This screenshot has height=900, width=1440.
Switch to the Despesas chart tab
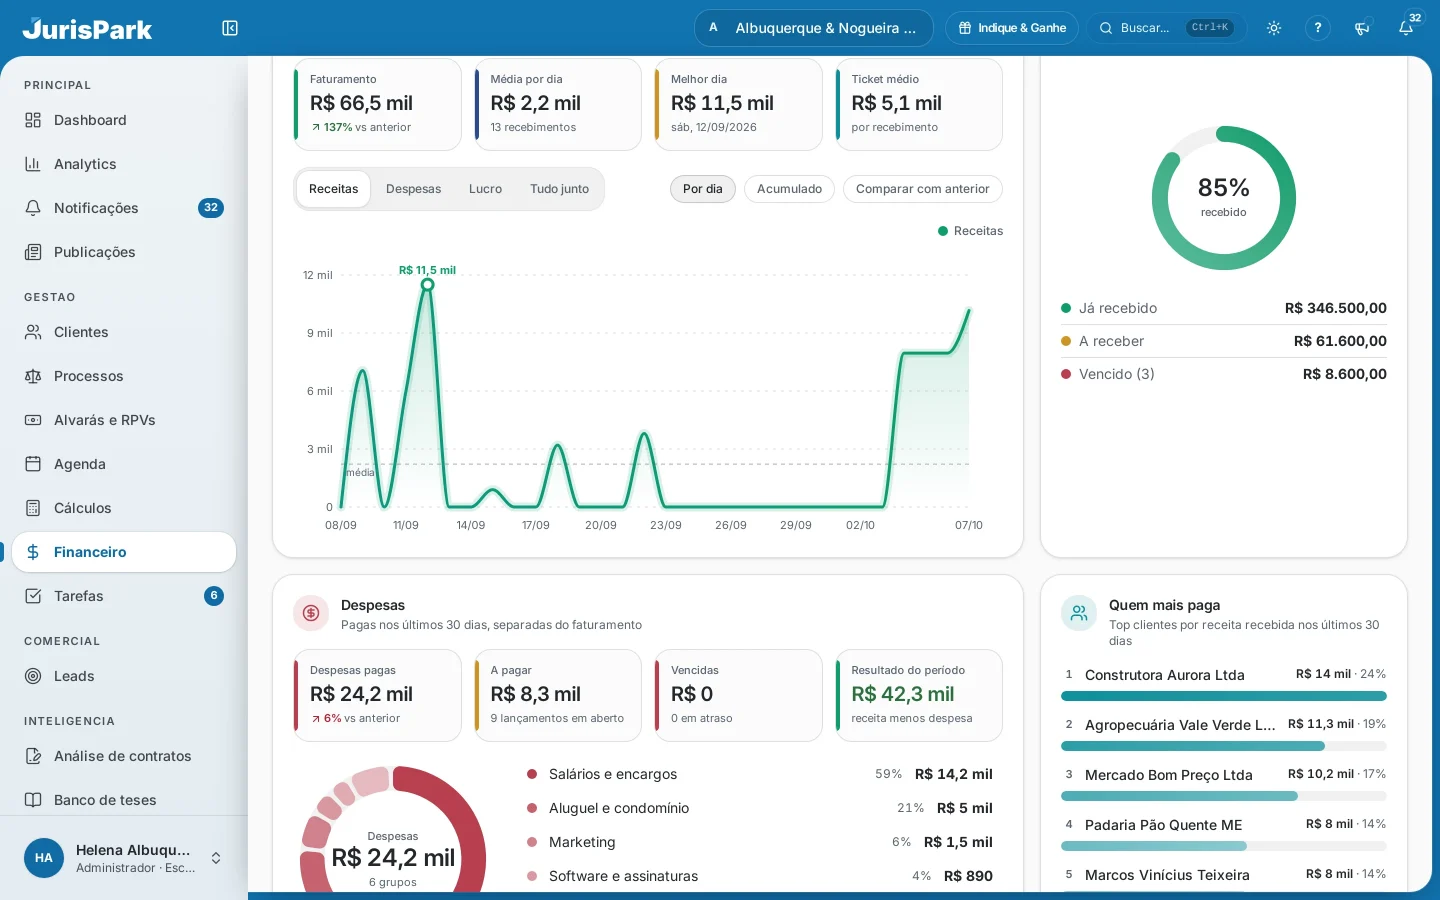pyautogui.click(x=413, y=189)
